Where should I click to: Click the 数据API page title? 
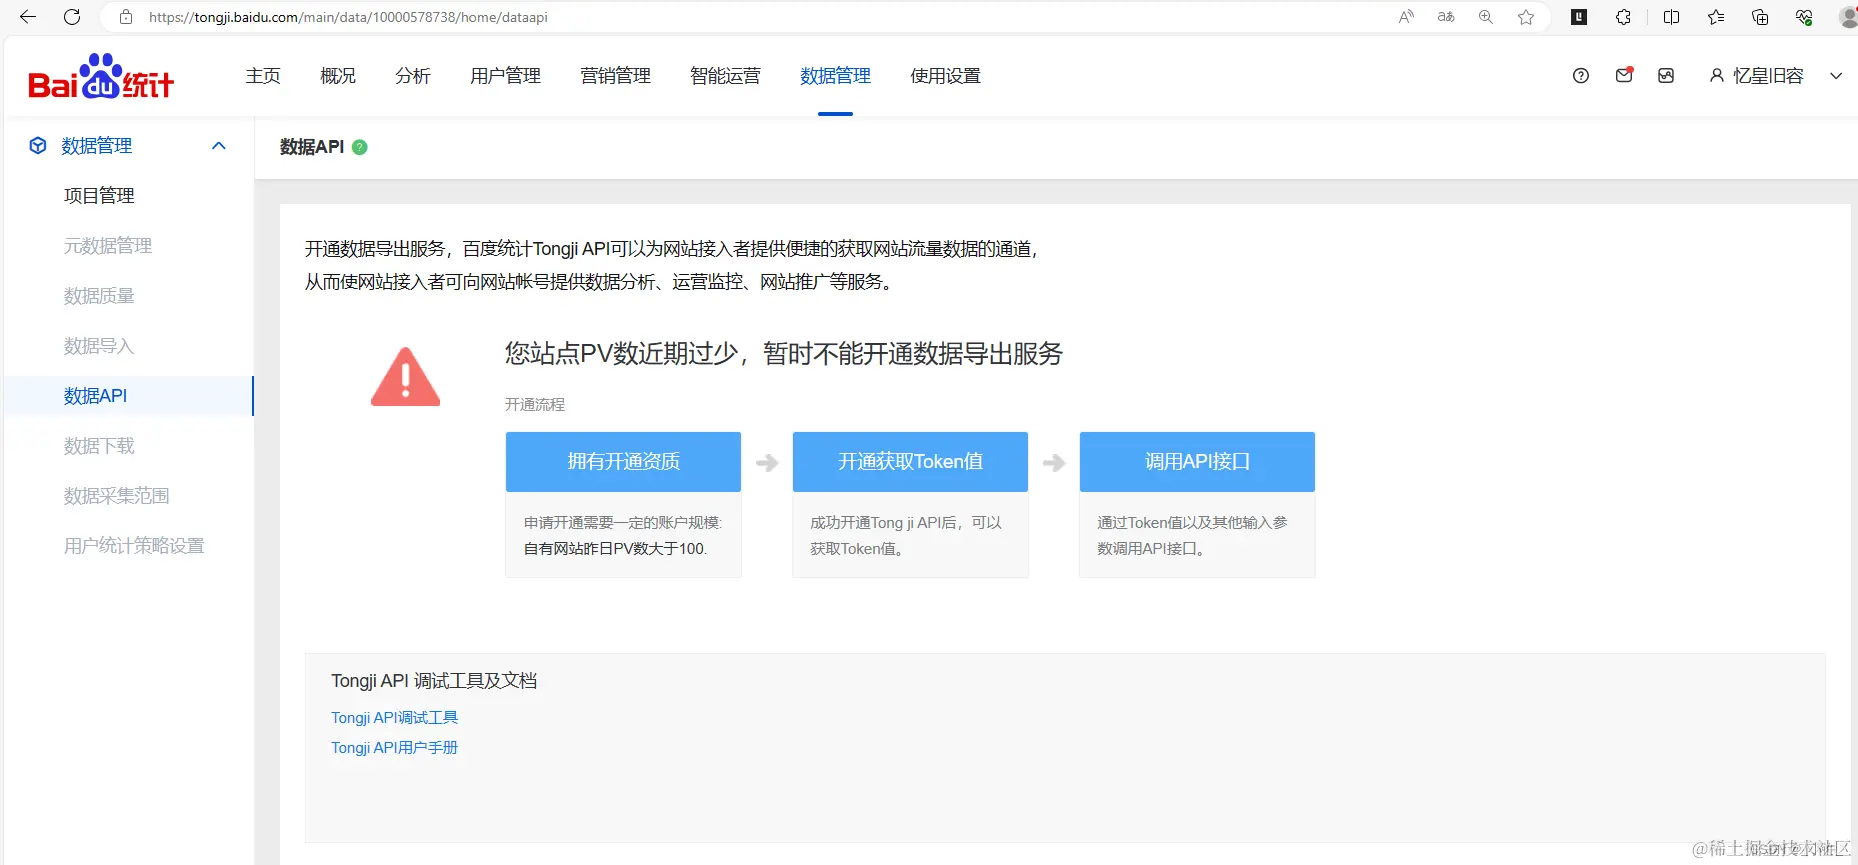(312, 147)
